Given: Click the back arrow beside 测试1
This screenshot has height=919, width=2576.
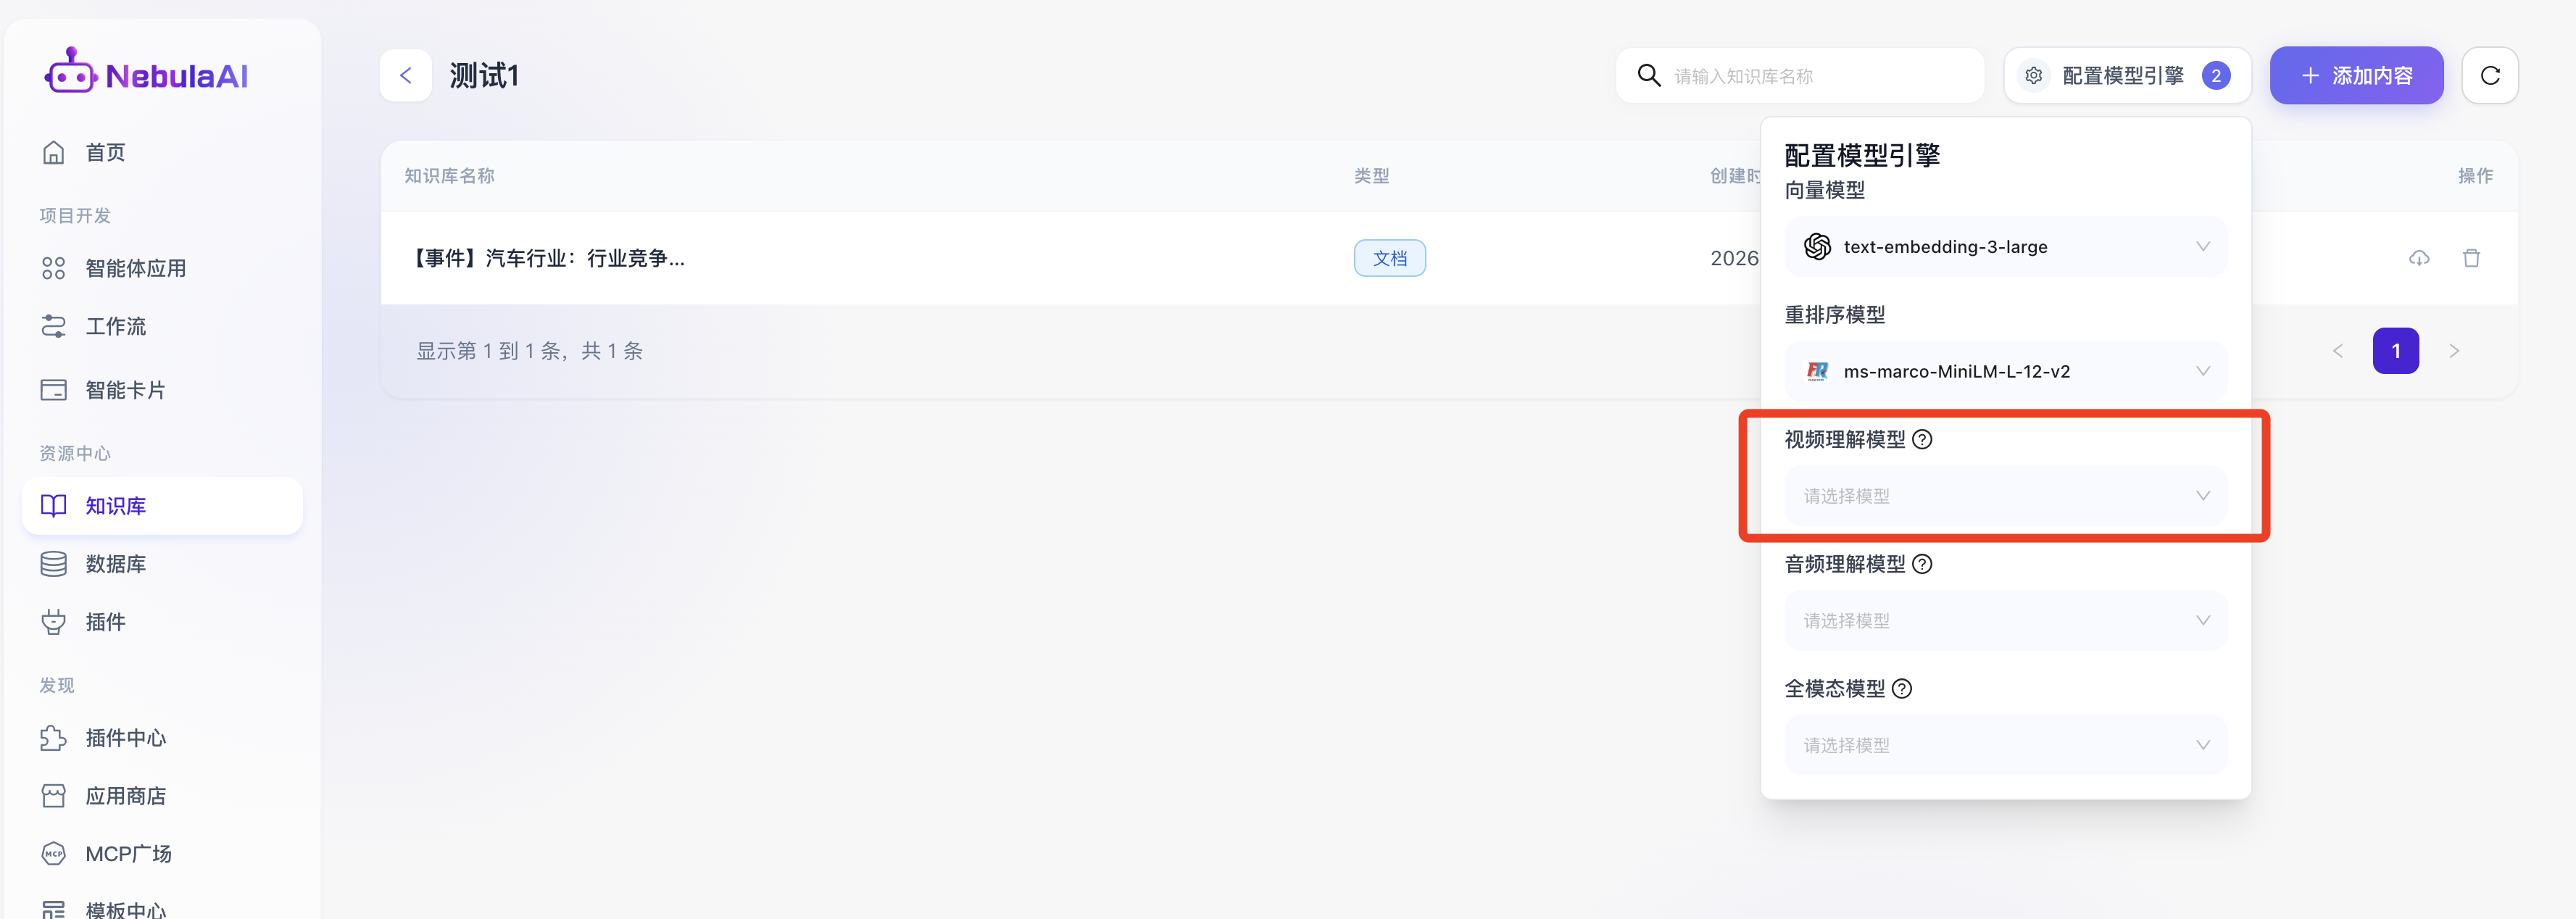Looking at the screenshot, I should point(405,75).
